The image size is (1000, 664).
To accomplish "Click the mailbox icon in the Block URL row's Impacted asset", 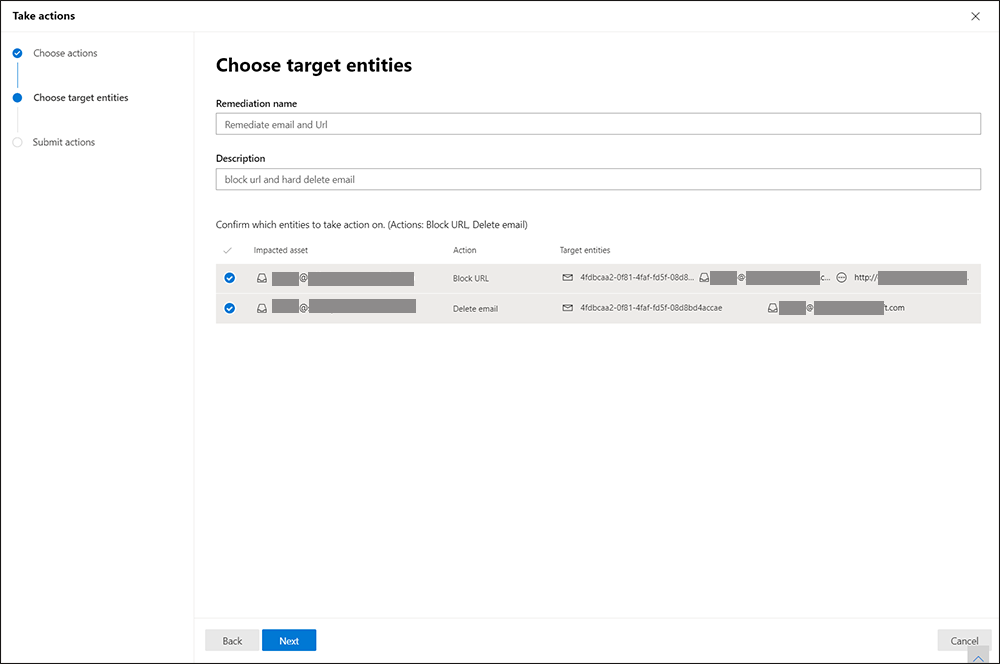I will click(262, 278).
